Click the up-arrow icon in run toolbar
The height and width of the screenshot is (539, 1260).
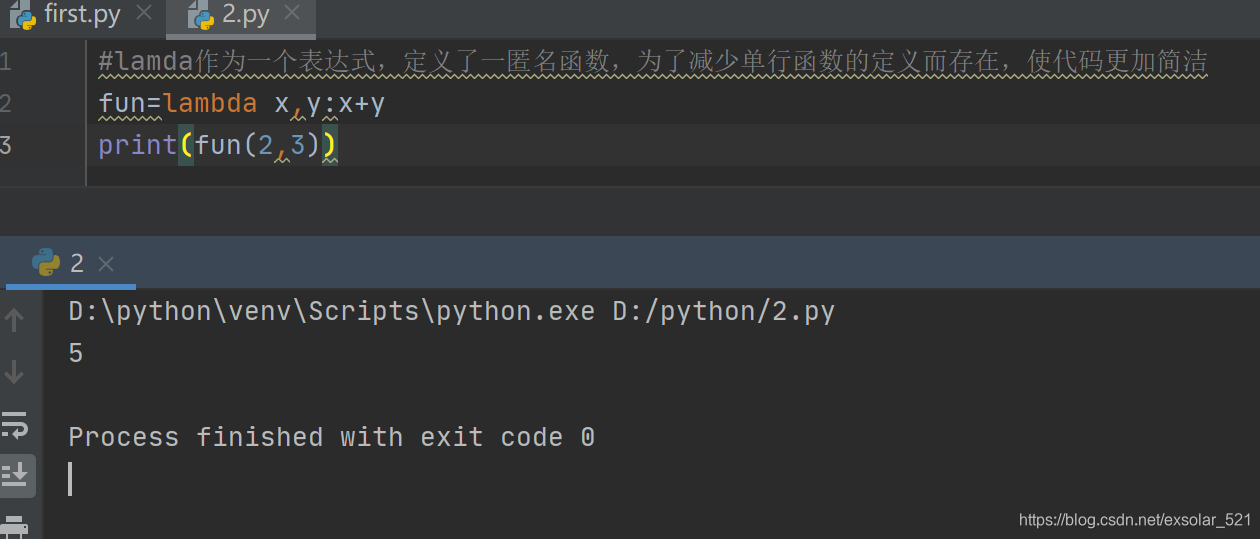click(15, 320)
